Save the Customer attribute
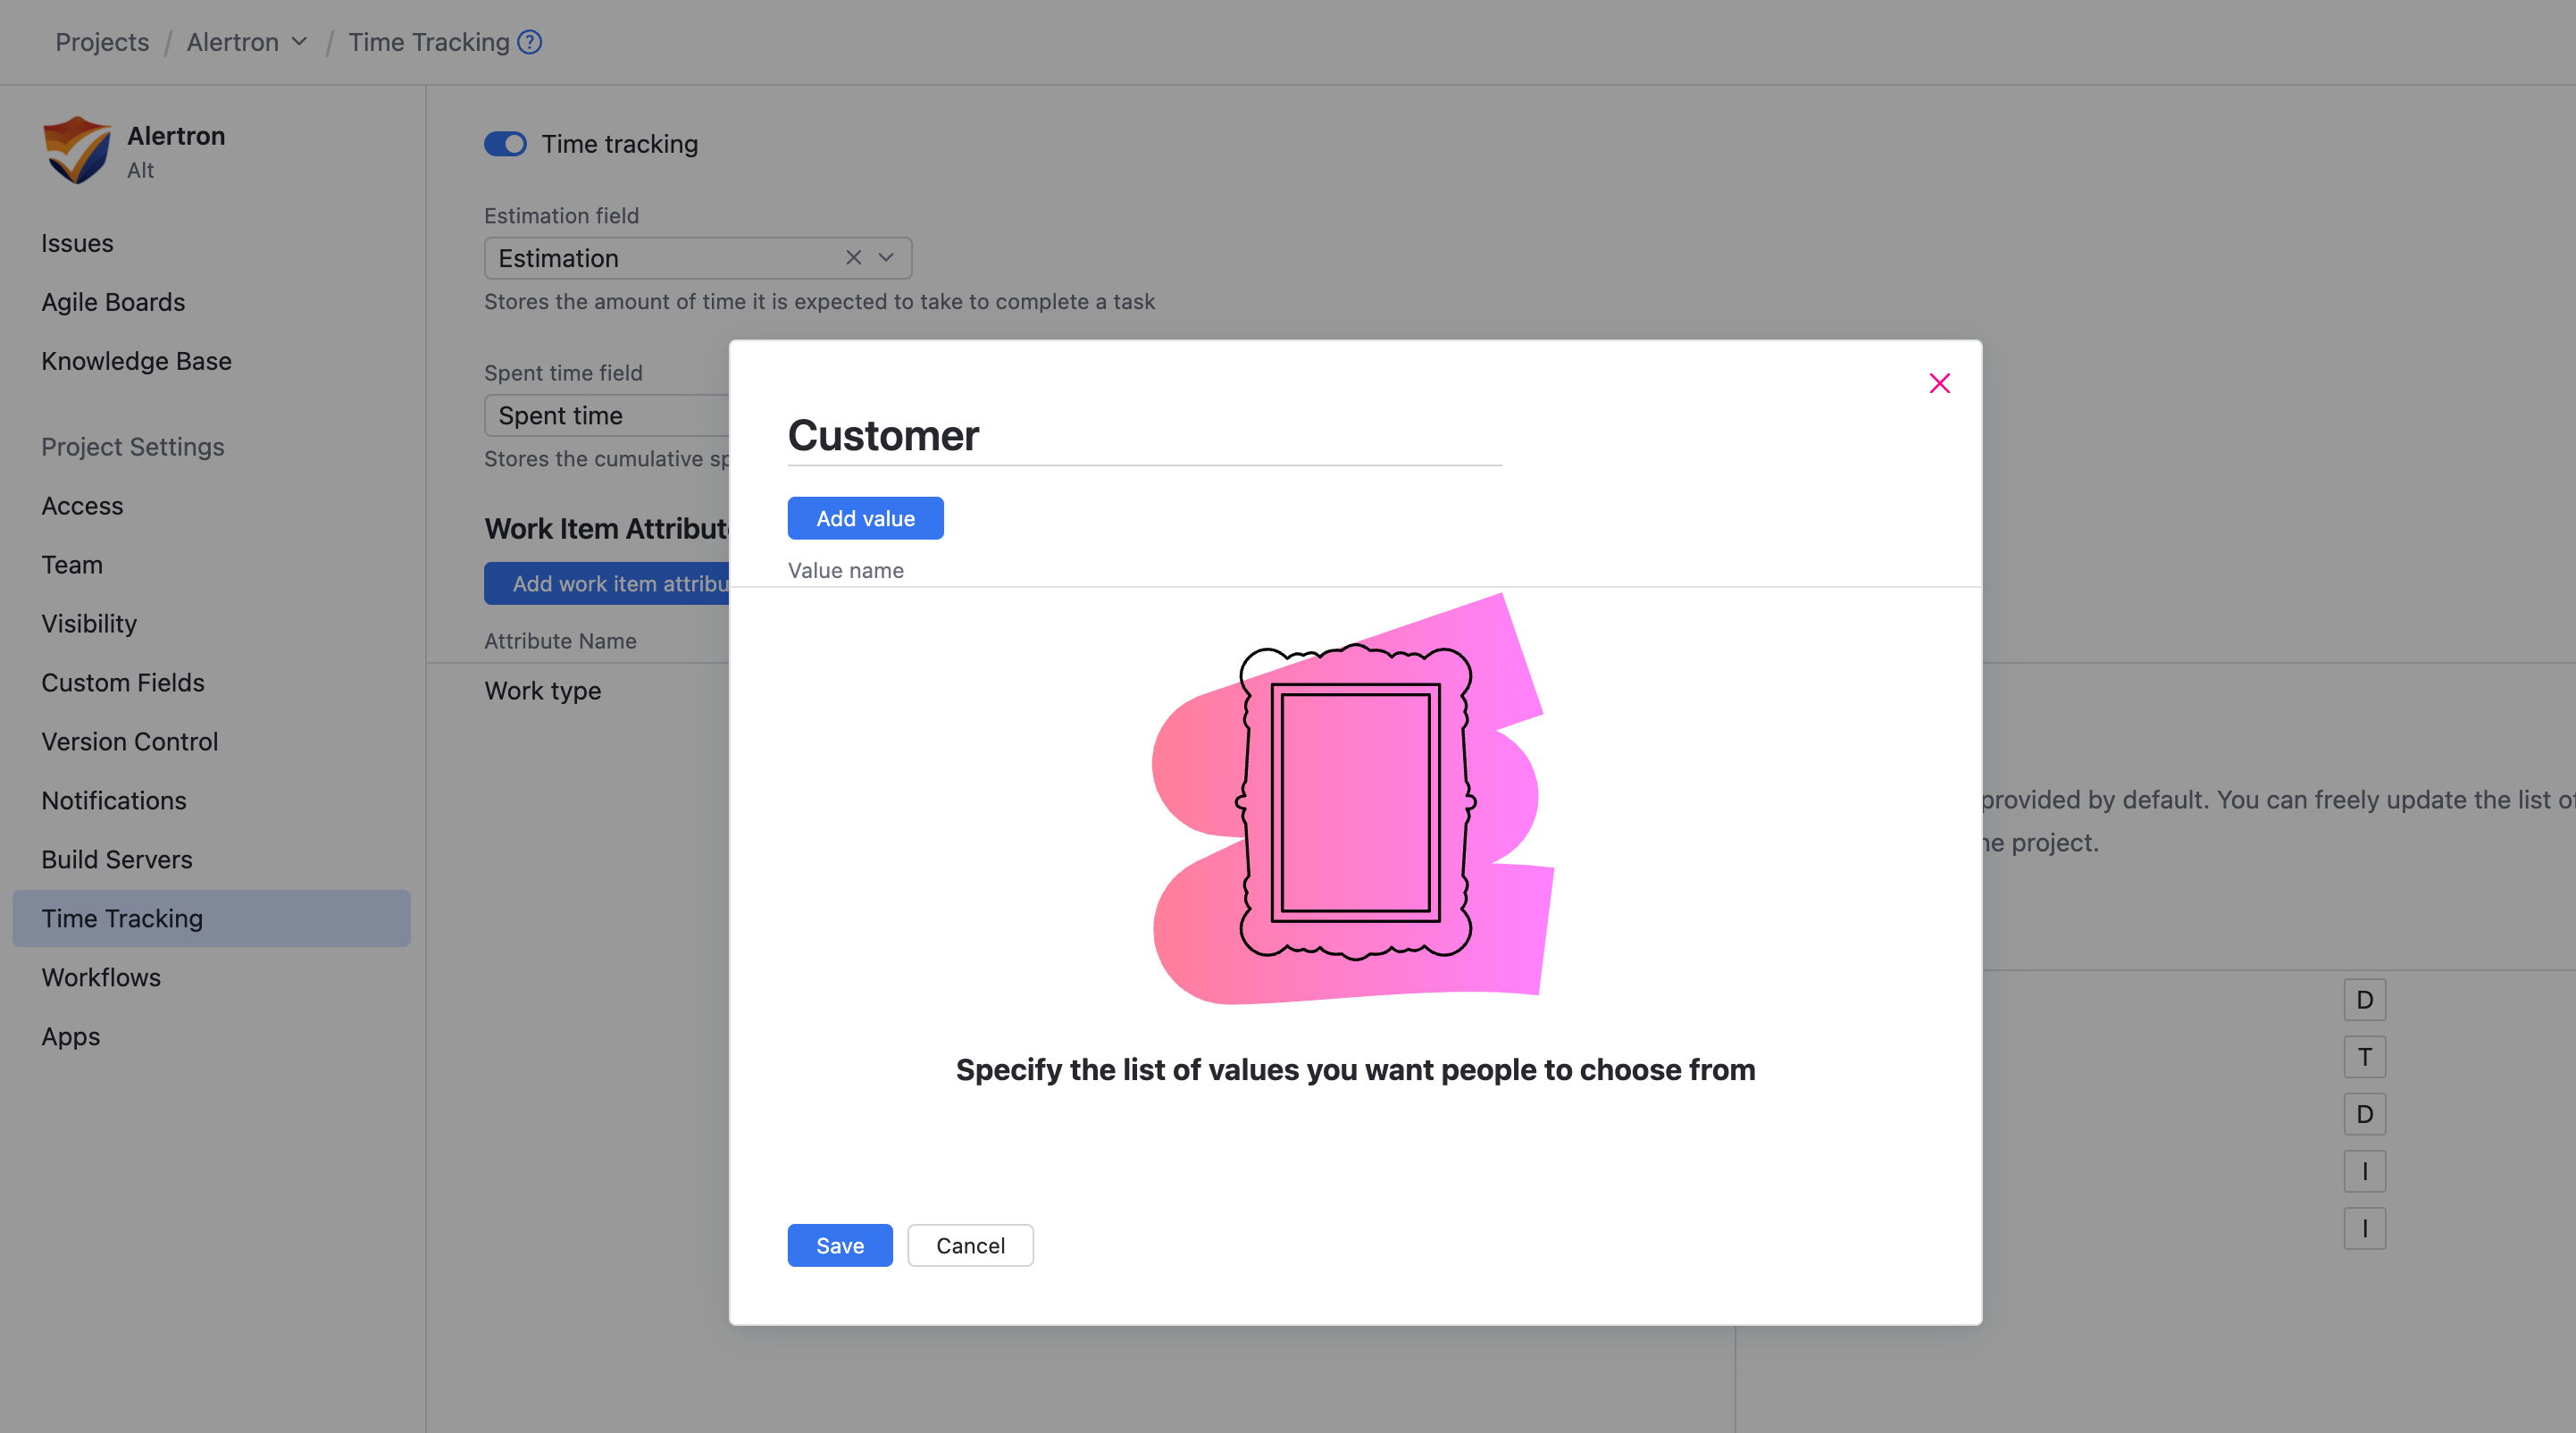This screenshot has height=1433, width=2576. (x=839, y=1245)
